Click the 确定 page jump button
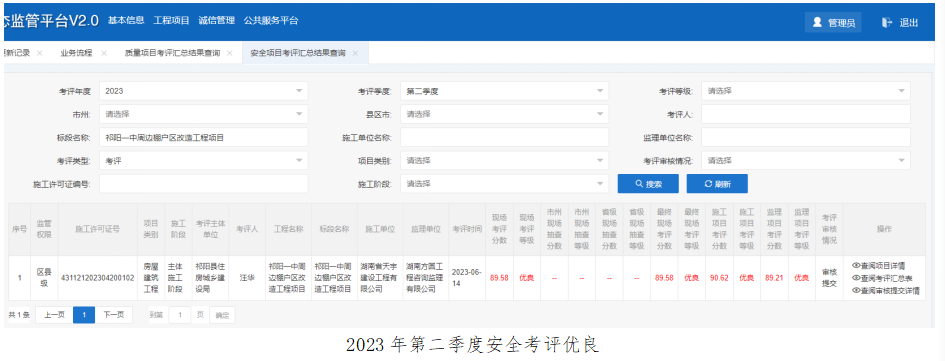945x361 pixels. pos(222,315)
